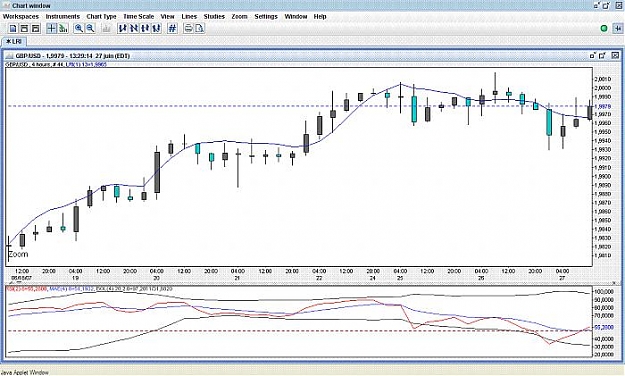Close the GBP/USD inner chart window

[615, 56]
